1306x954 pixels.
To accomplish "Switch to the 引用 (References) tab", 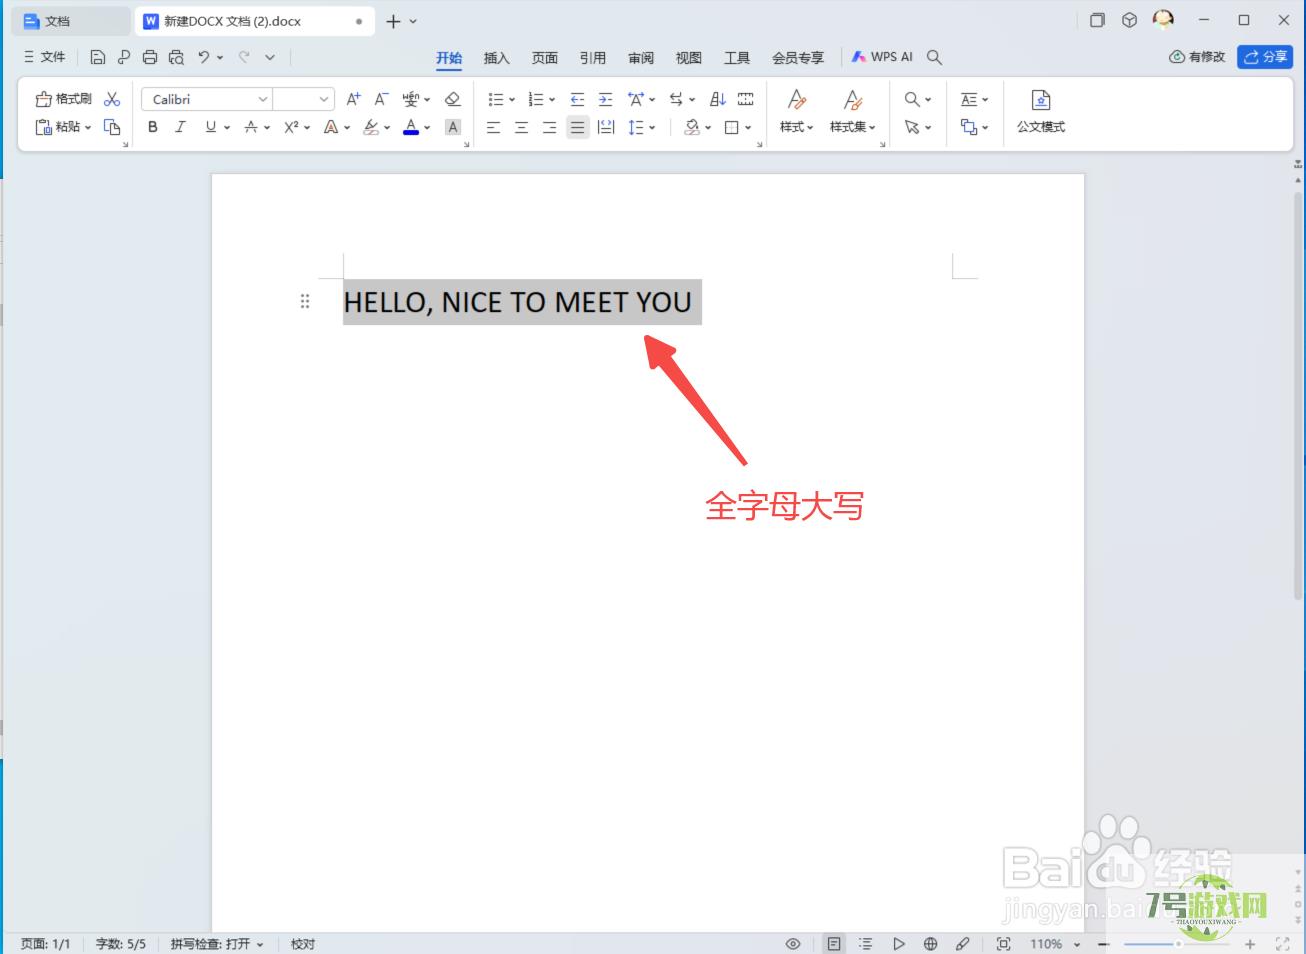I will 593,58.
